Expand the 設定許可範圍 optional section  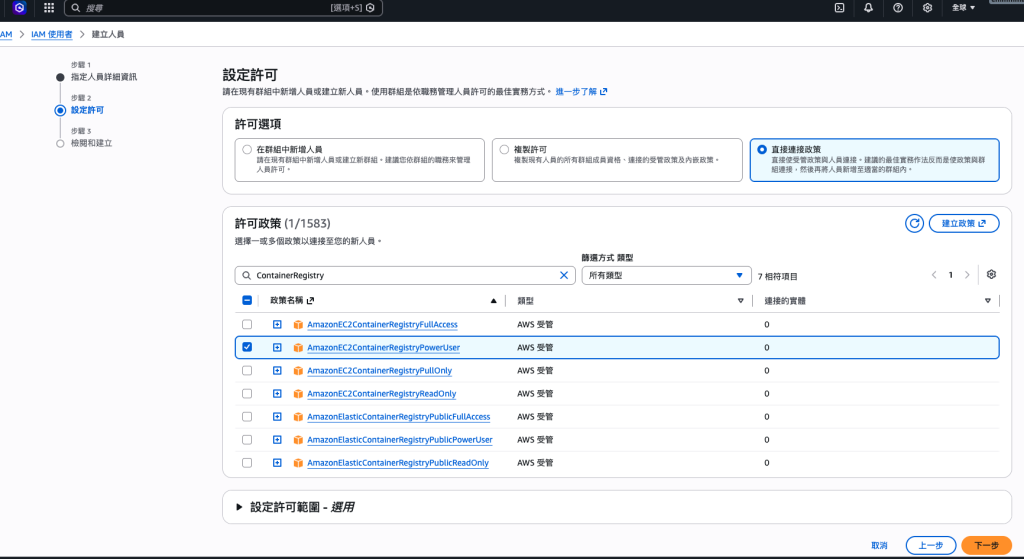[x=239, y=507]
